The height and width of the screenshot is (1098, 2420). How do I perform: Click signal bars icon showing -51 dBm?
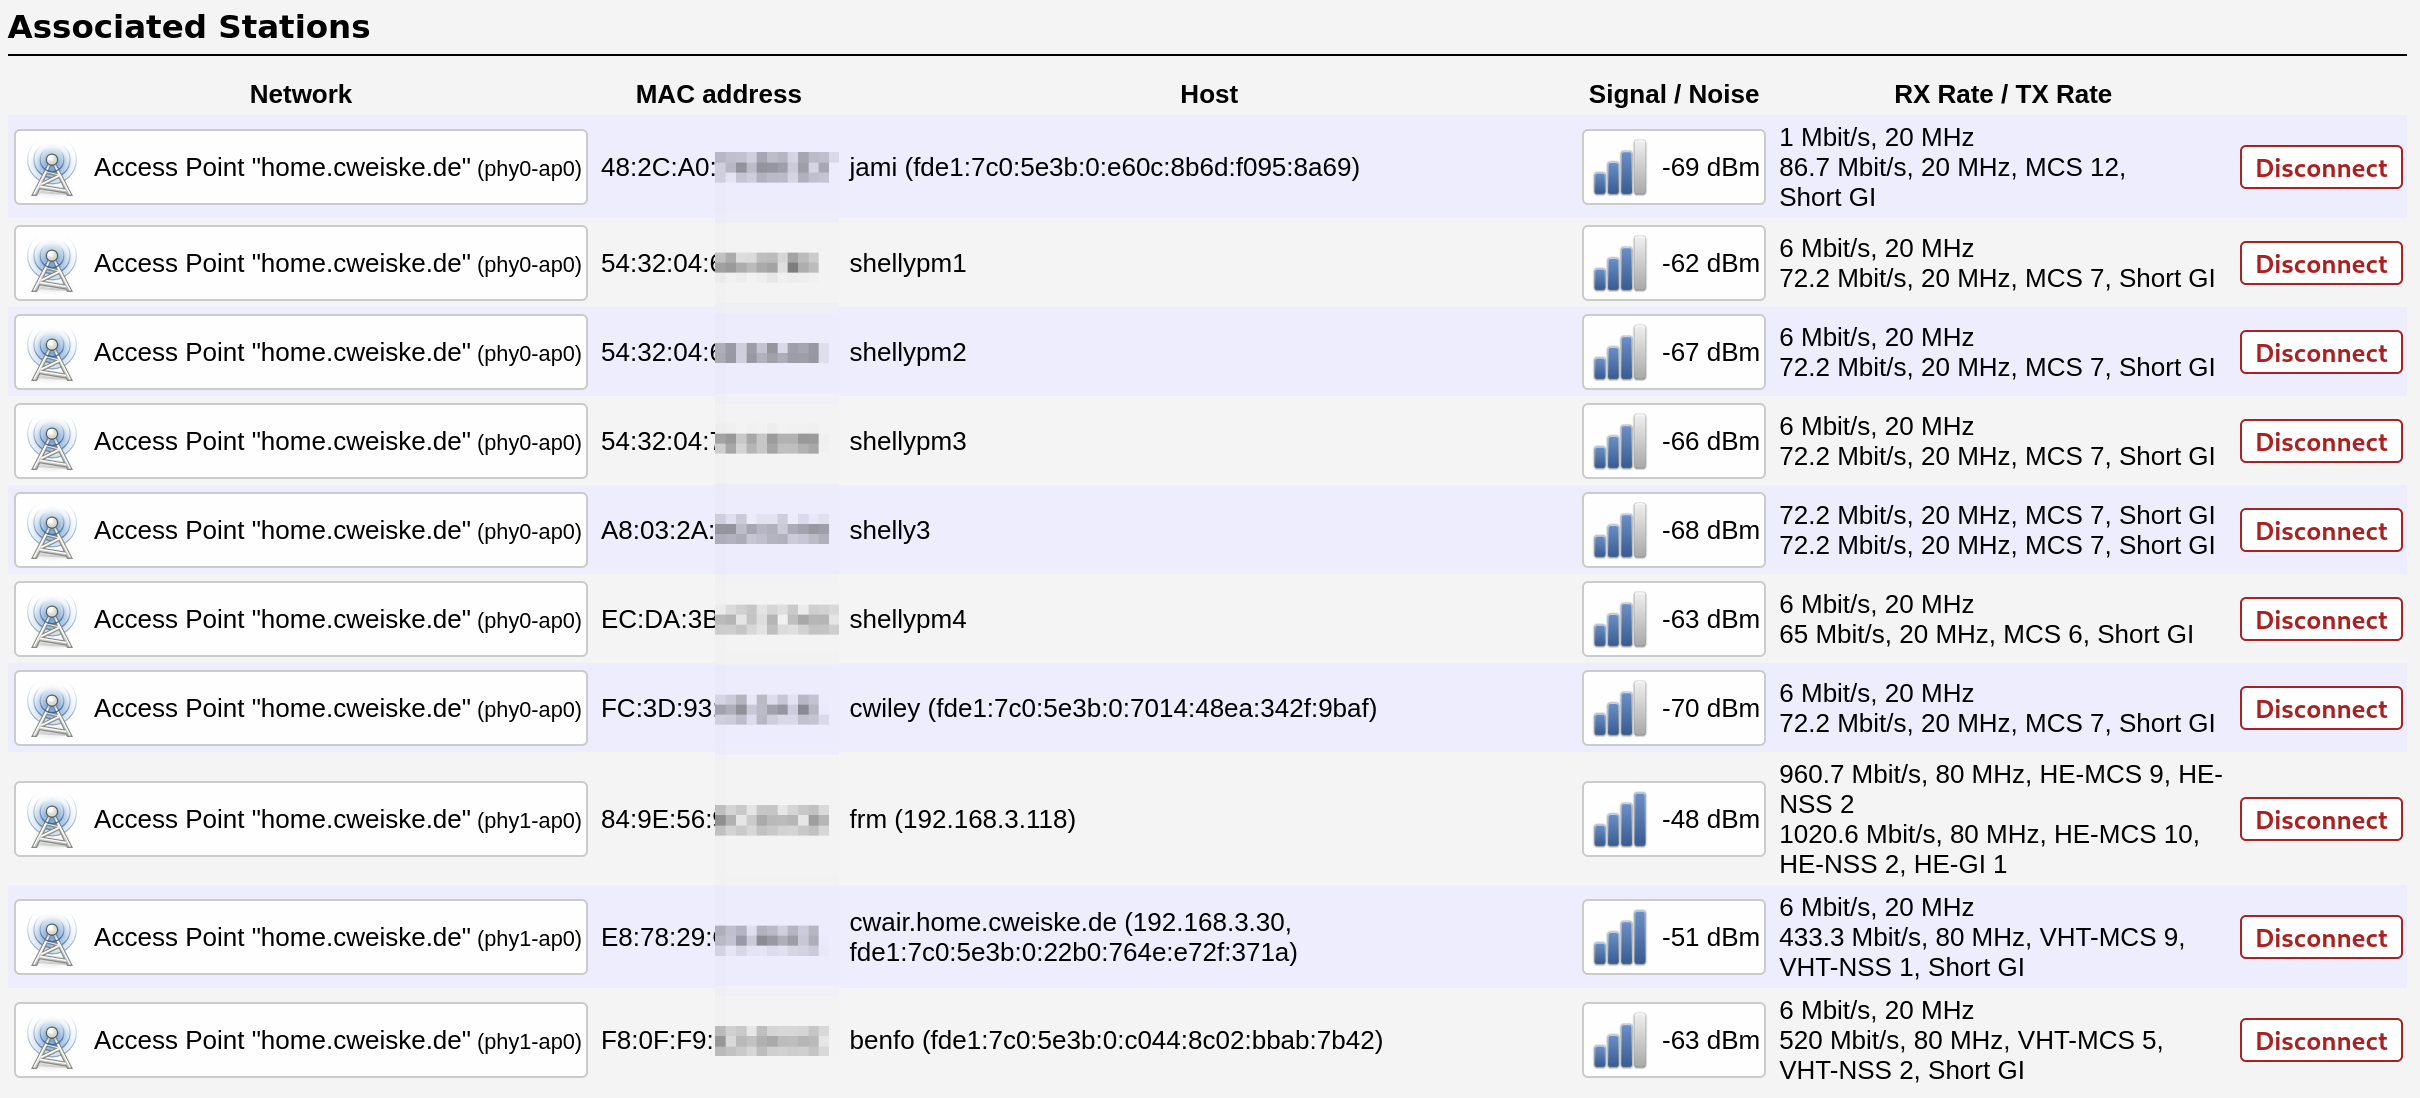[x=1619, y=938]
